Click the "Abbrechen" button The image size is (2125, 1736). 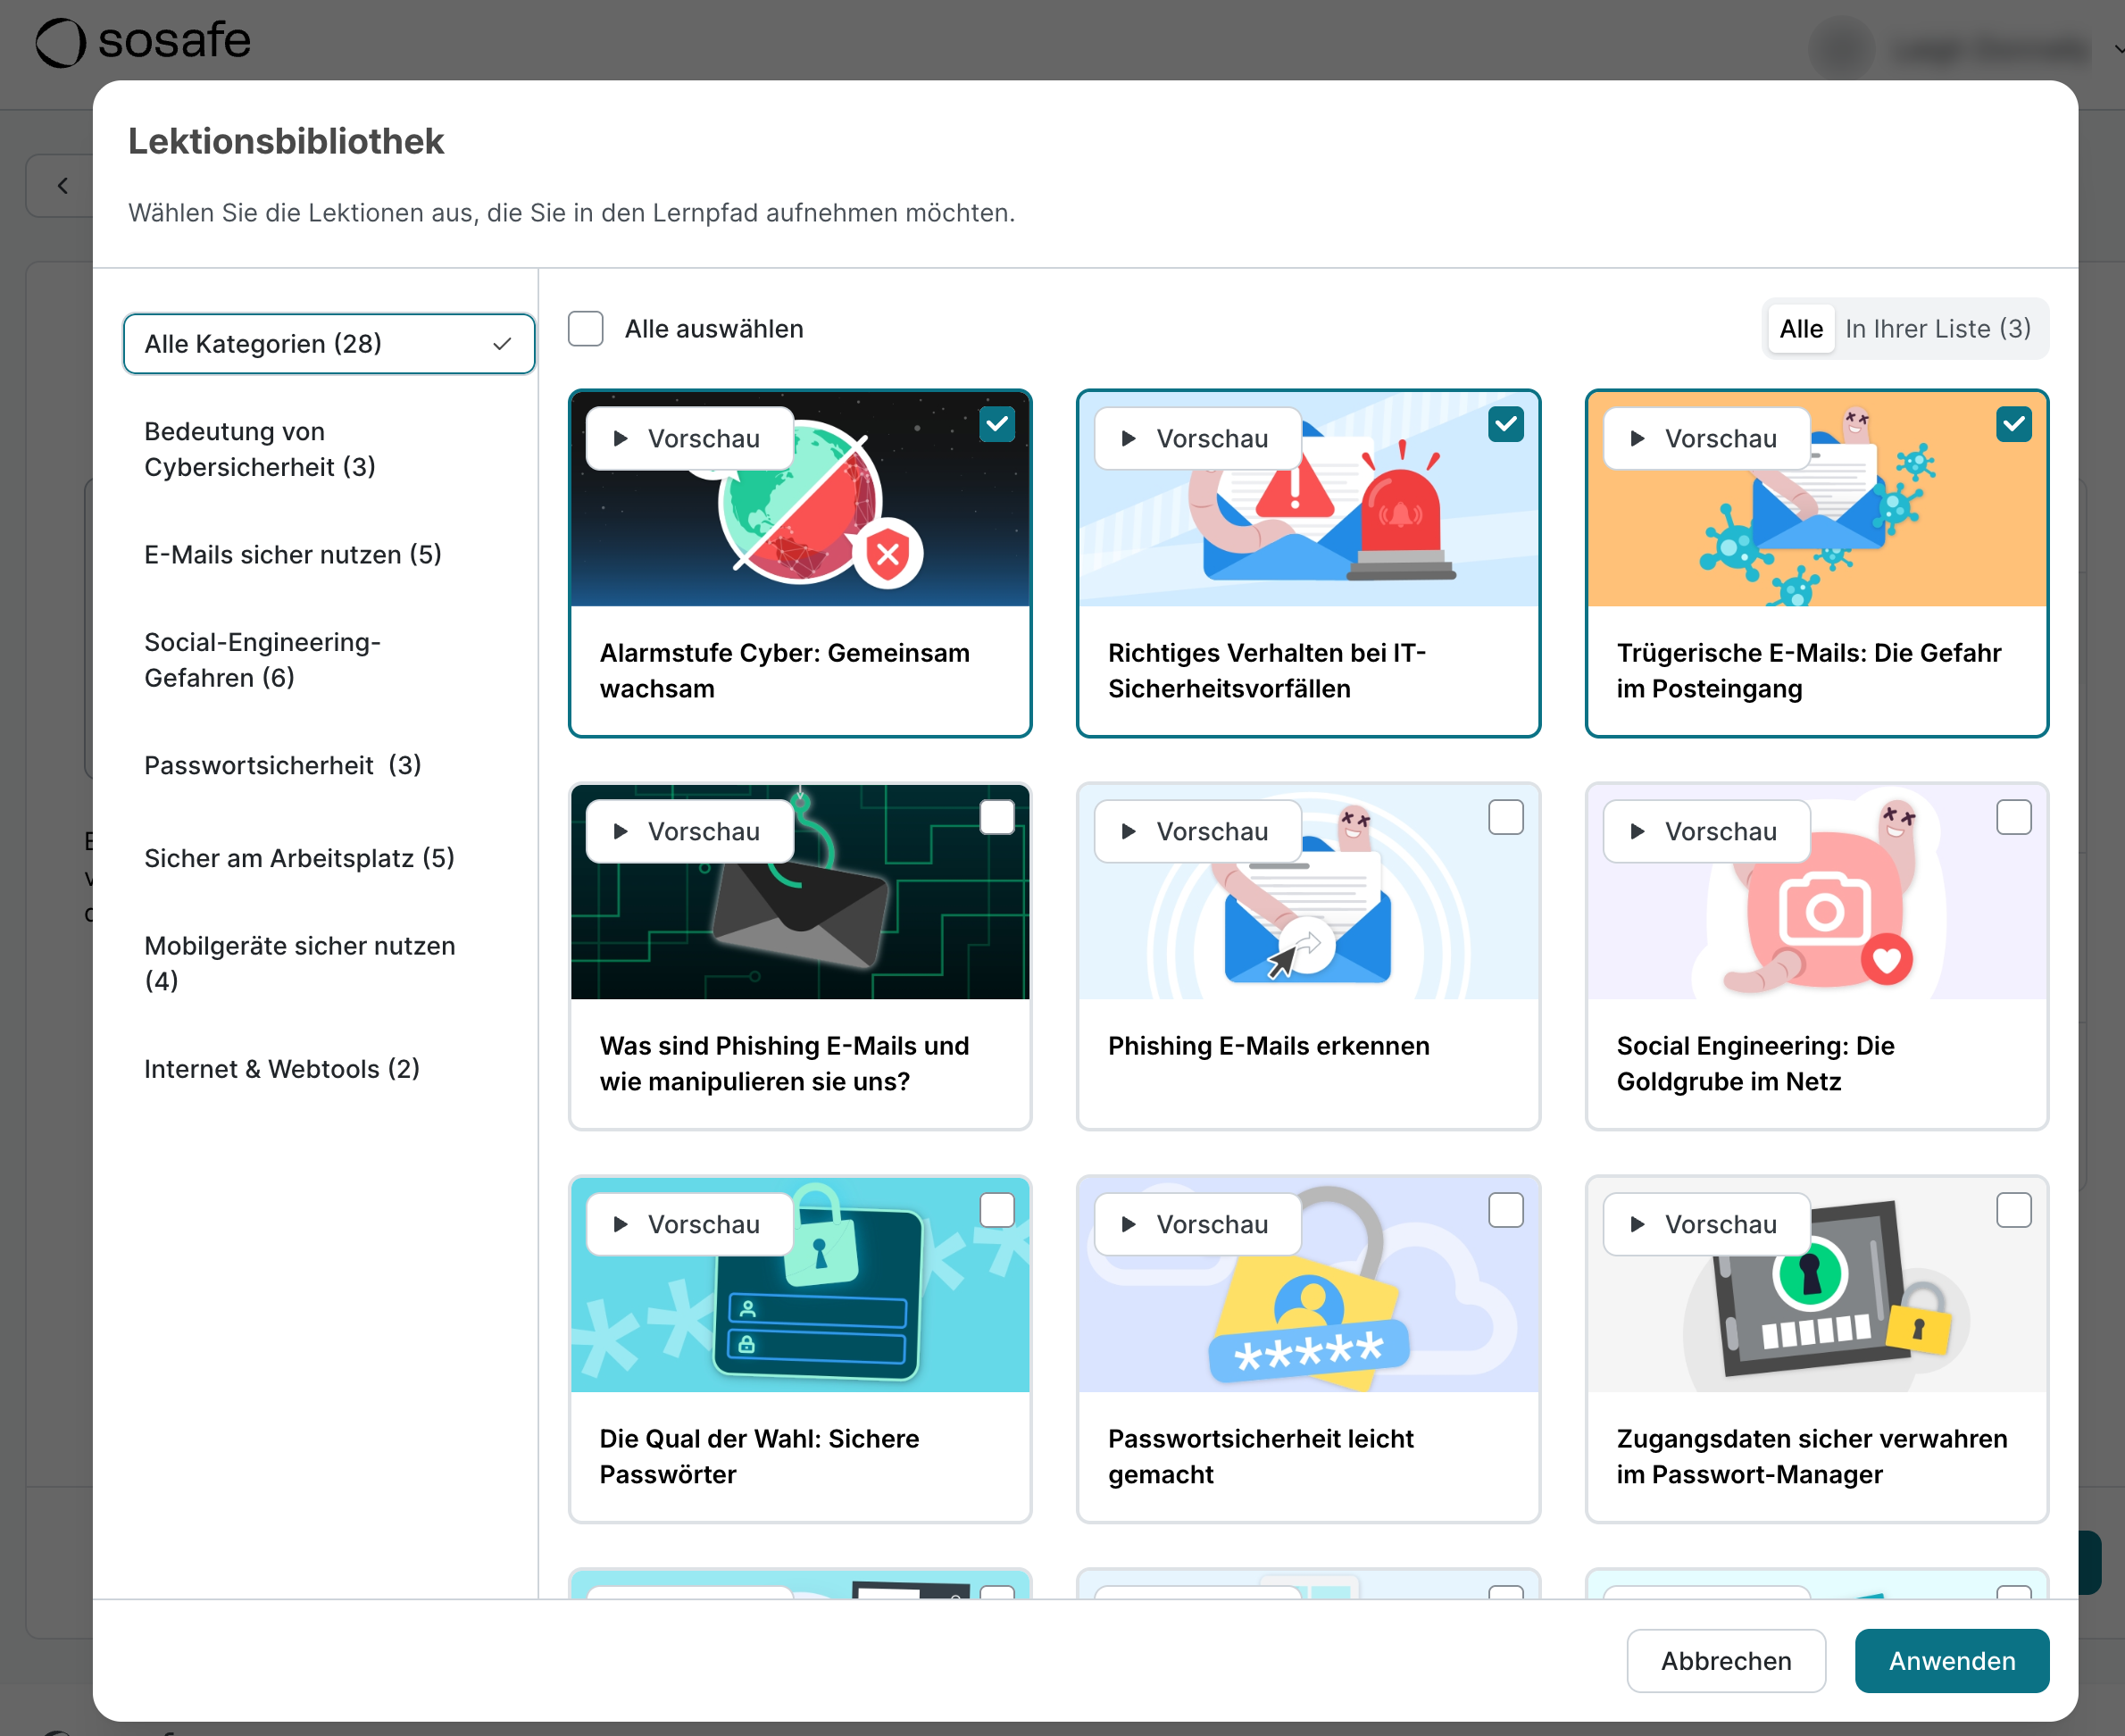point(1726,1660)
